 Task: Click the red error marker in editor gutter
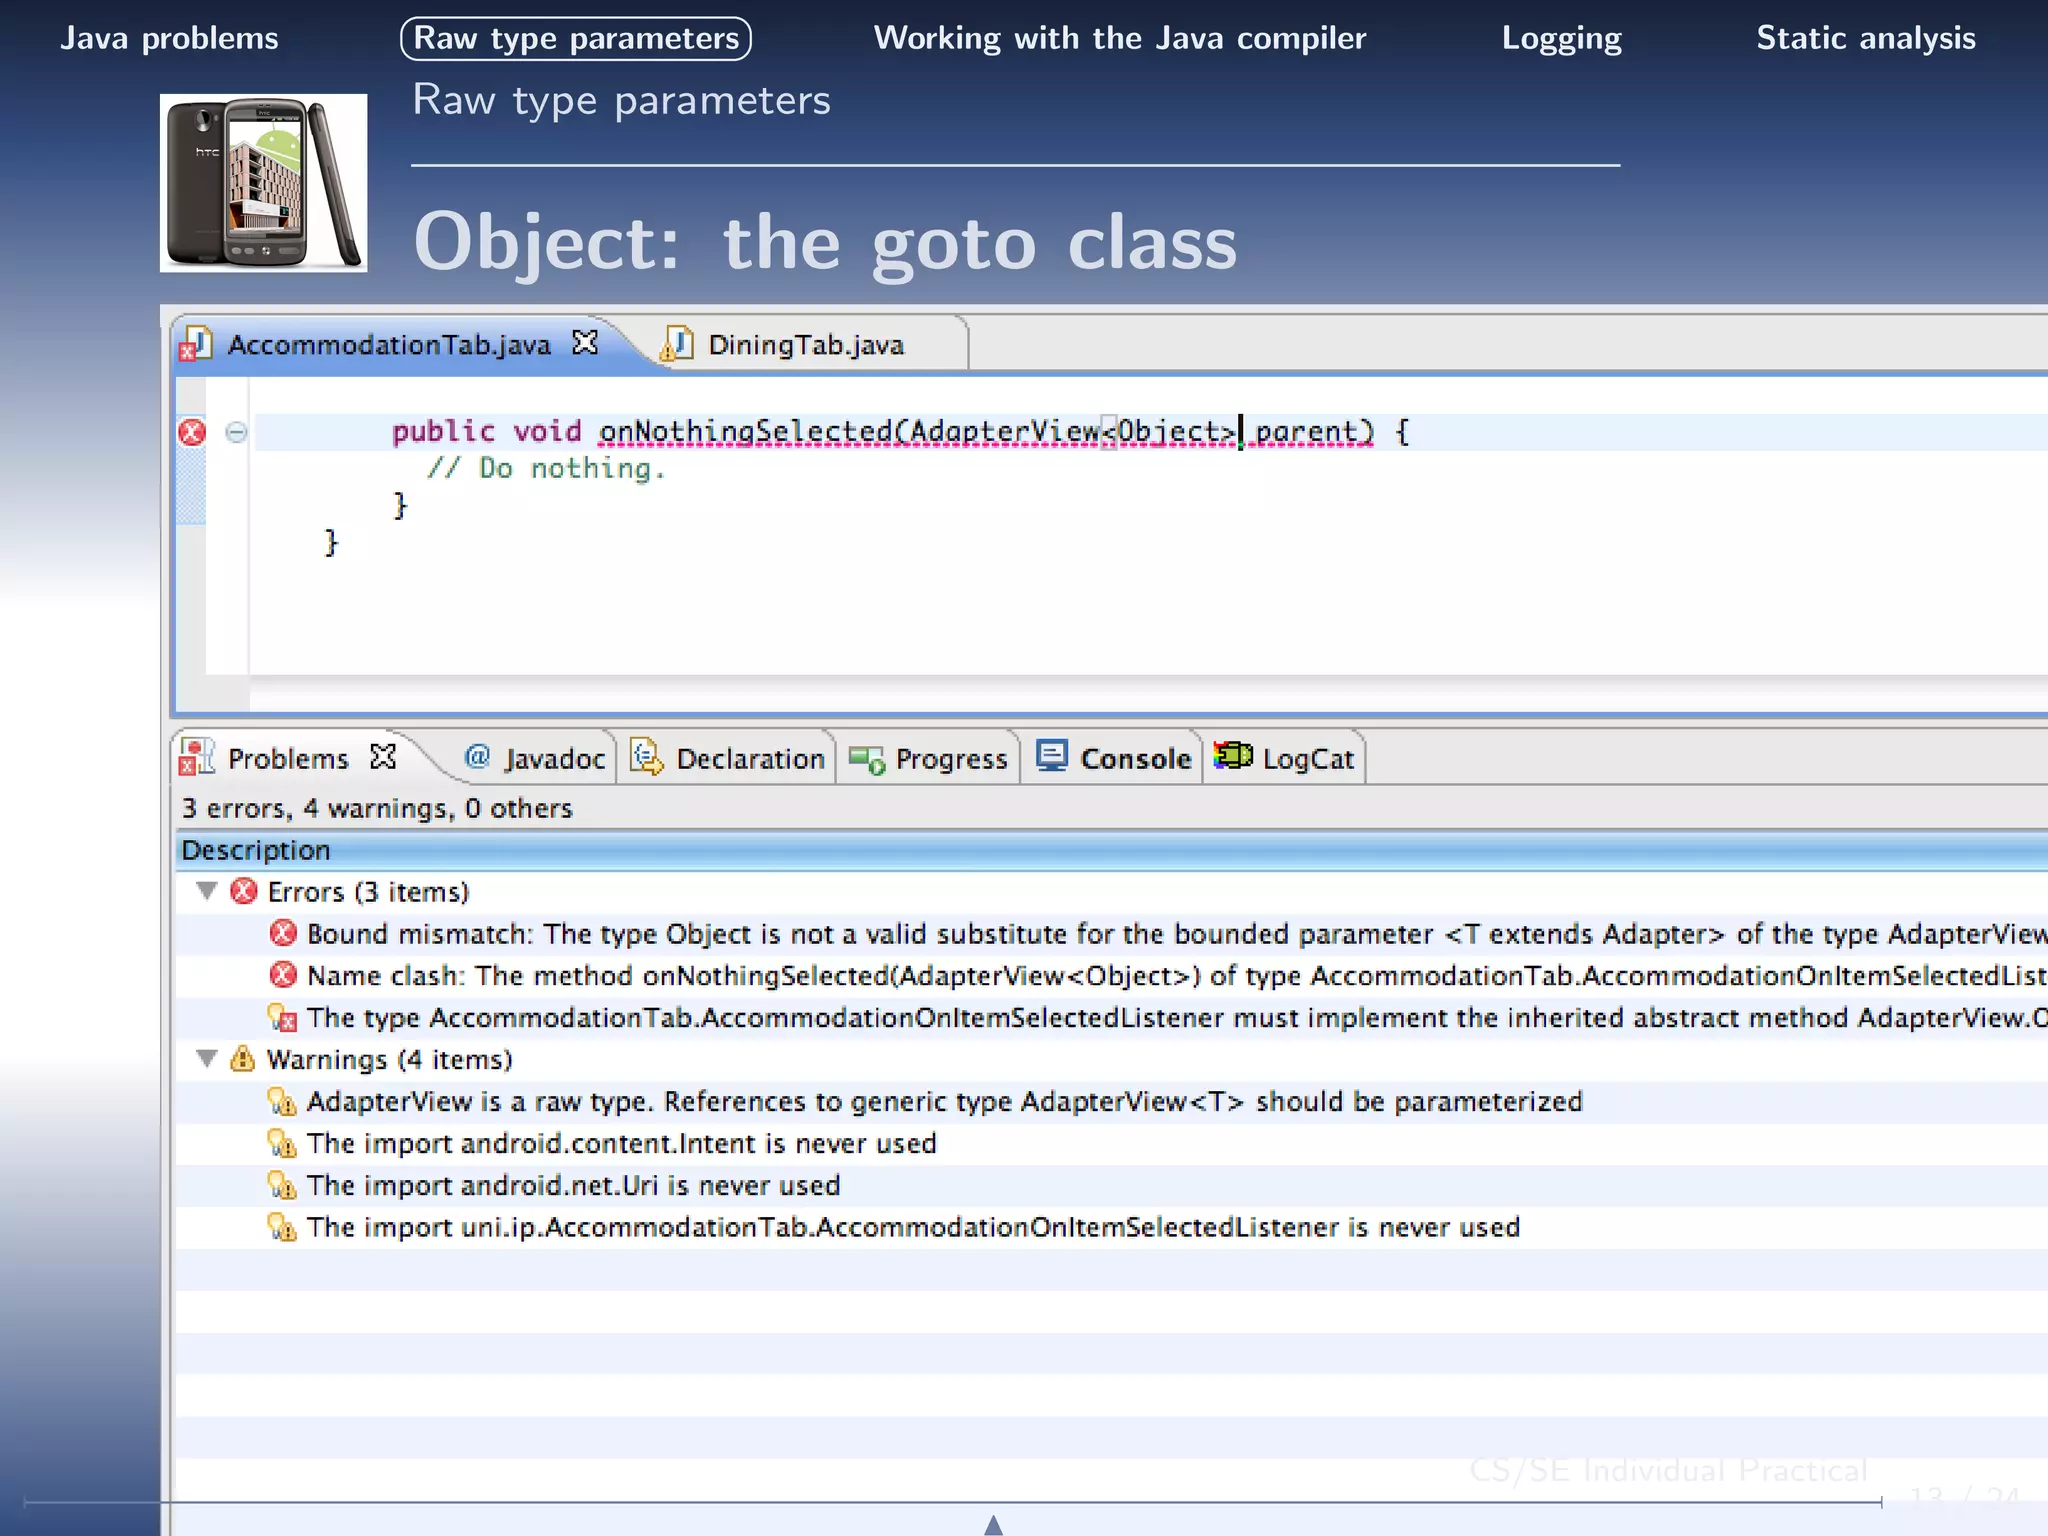pos(191,432)
